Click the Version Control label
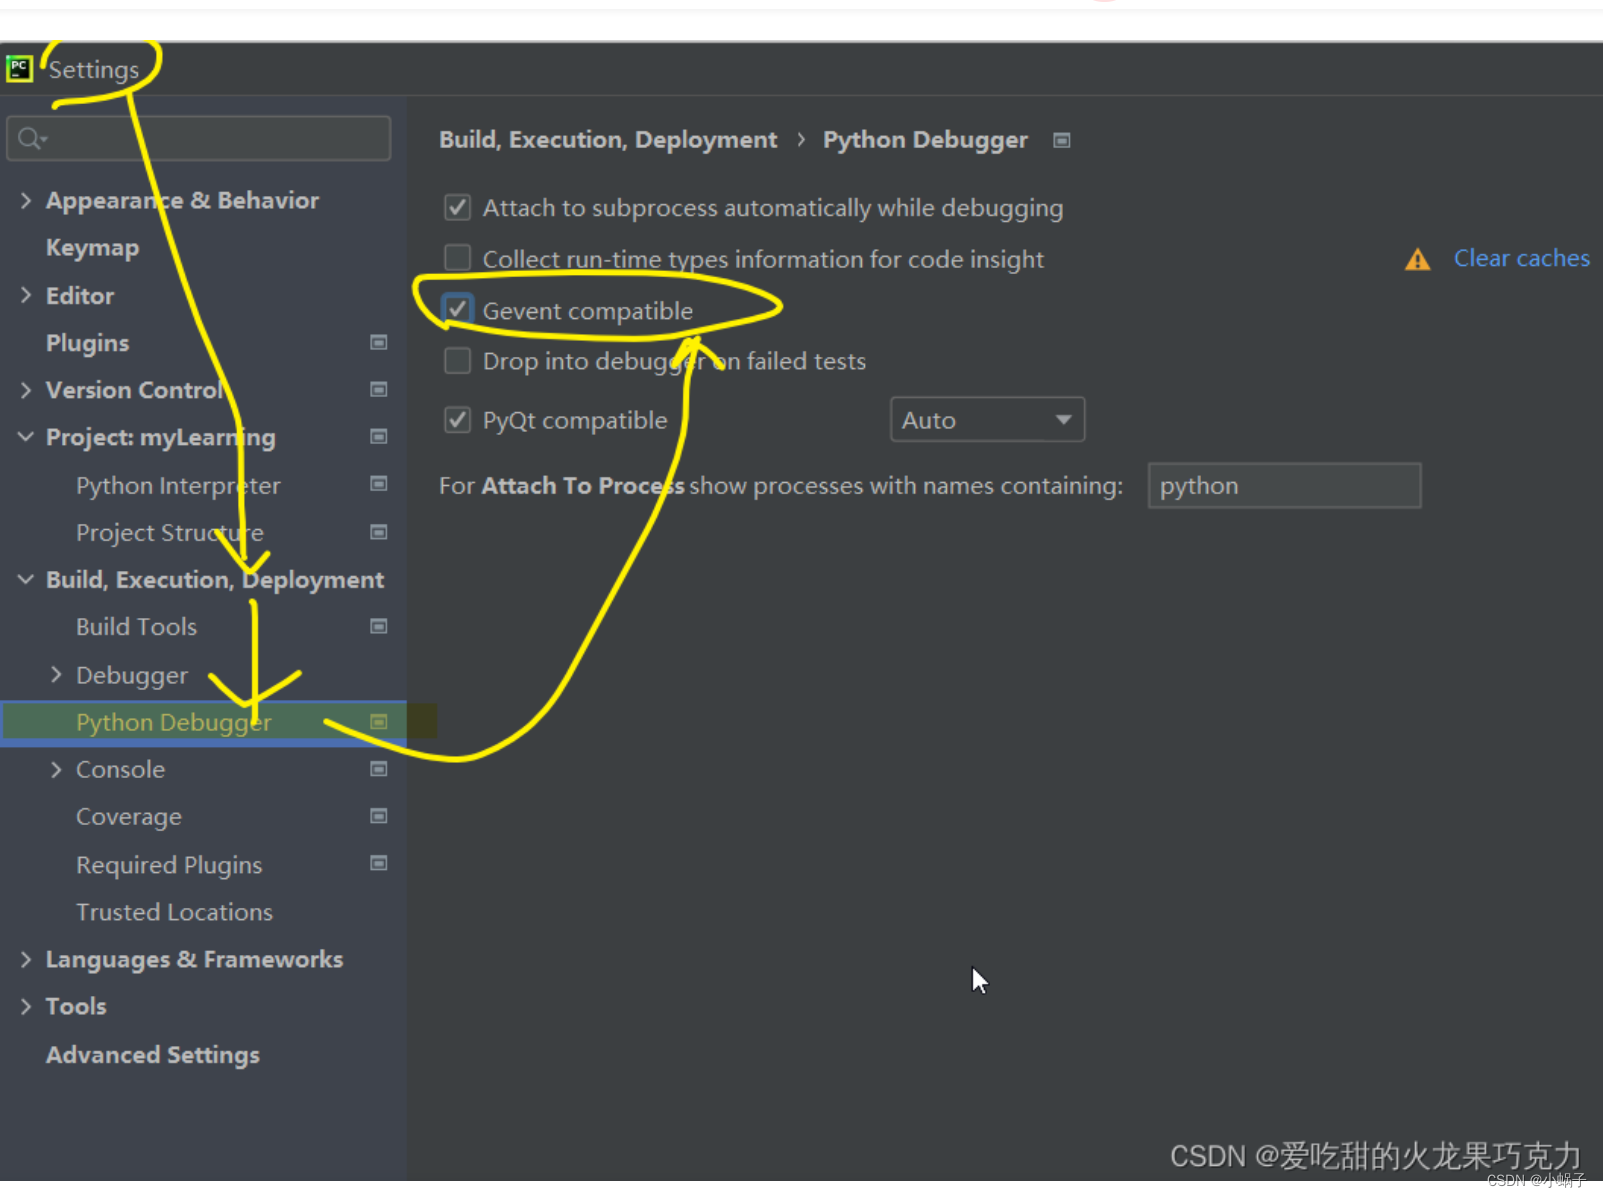The image size is (1603, 1197). pos(135,390)
